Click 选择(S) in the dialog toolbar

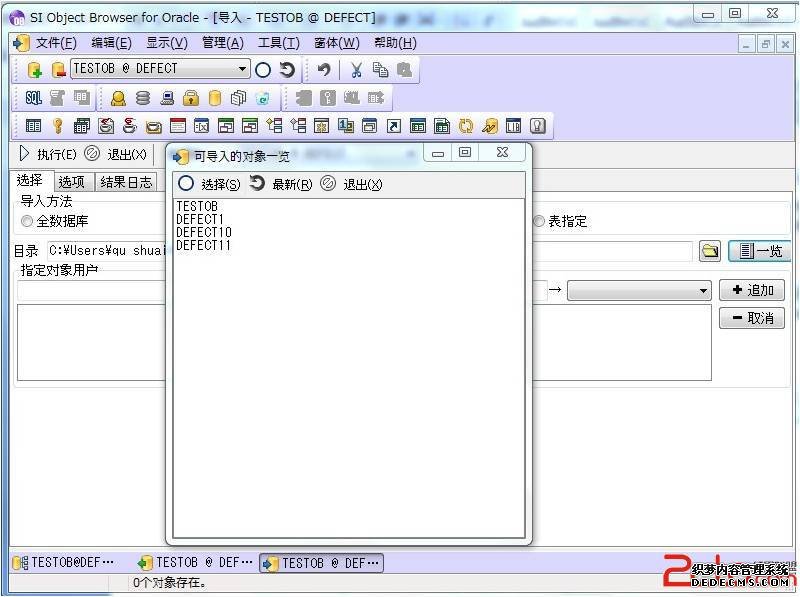click(x=209, y=184)
